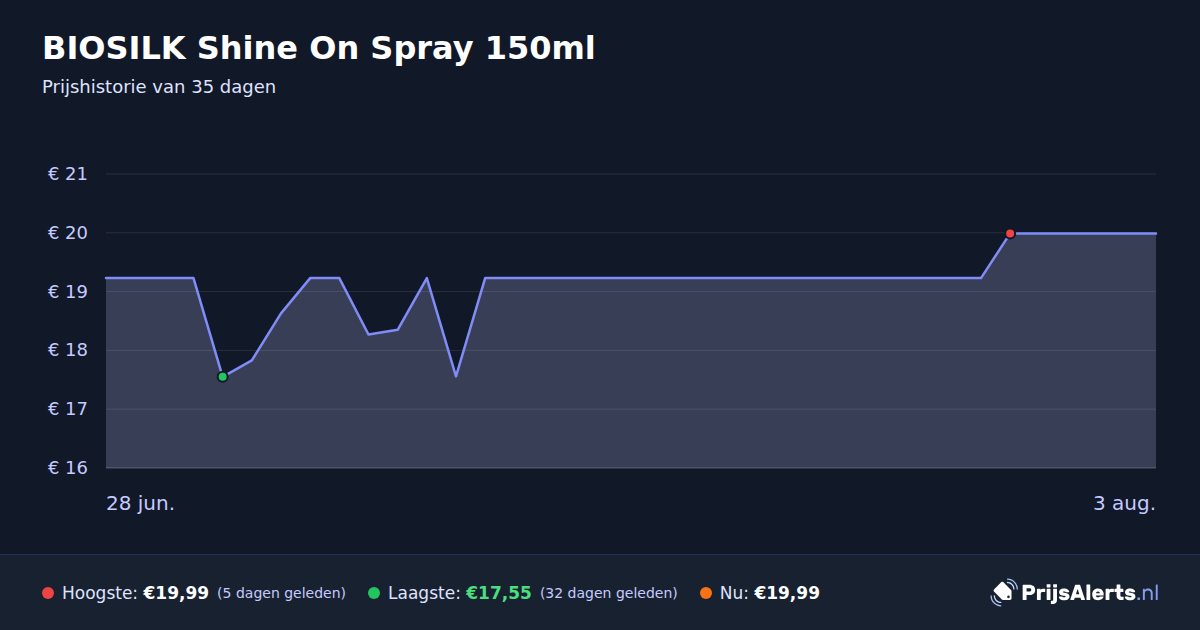The width and height of the screenshot is (1200, 630).
Task: Select the € 16 axis label
Action: [68, 468]
